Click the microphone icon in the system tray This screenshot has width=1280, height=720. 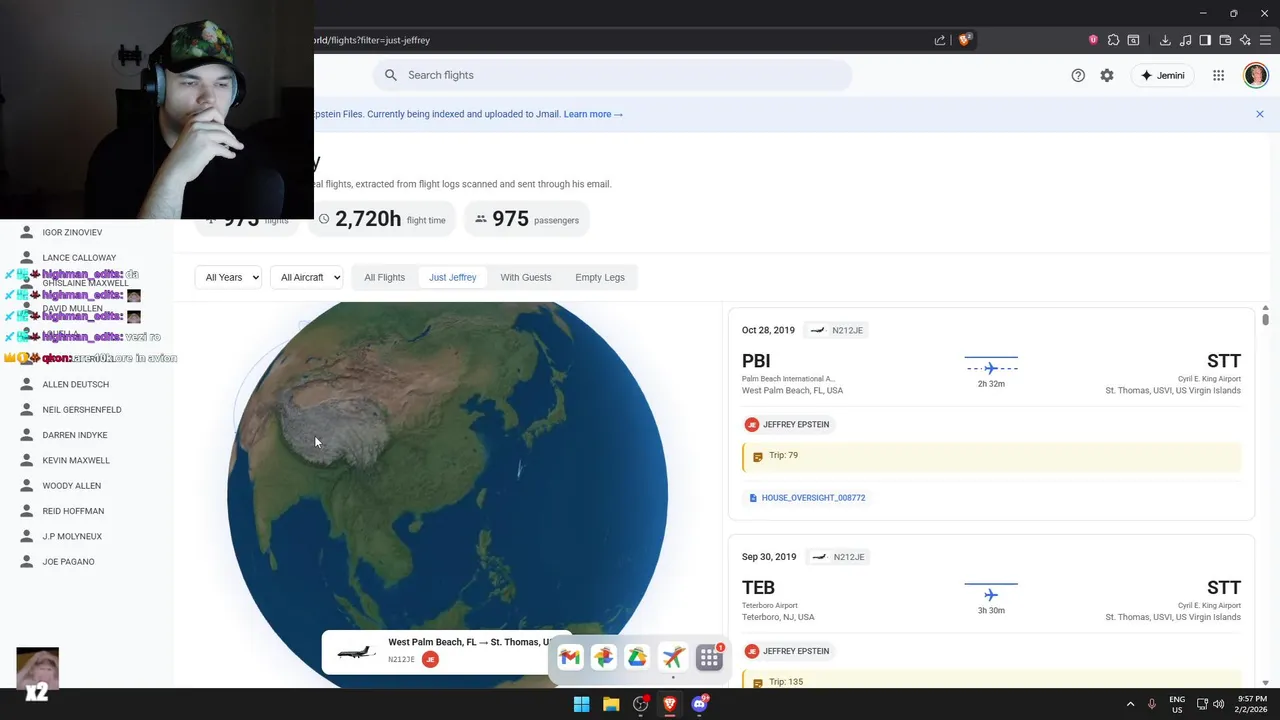(1152, 704)
